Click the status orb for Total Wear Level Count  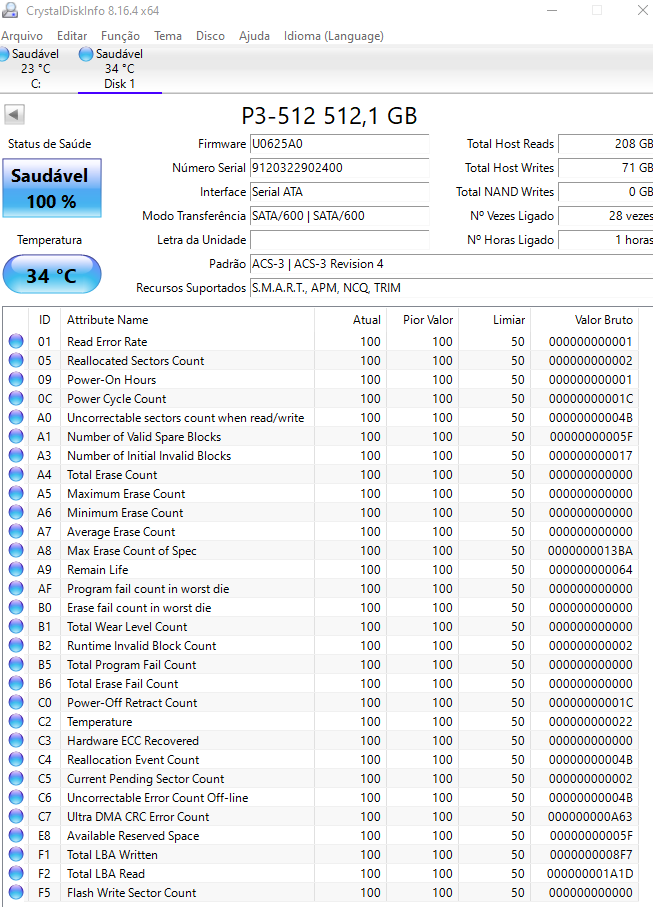pos(16,626)
